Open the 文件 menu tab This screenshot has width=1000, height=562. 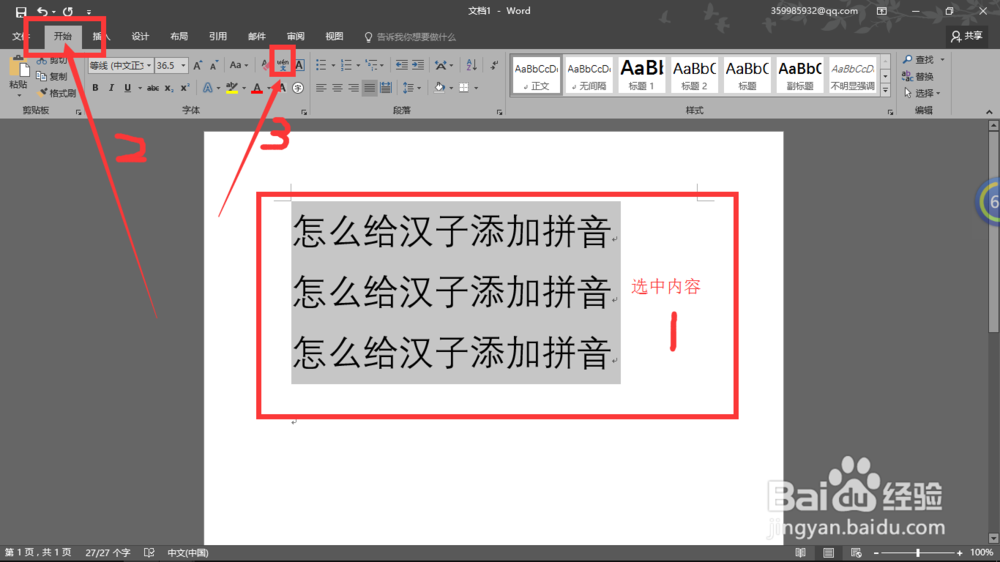[x=20, y=36]
